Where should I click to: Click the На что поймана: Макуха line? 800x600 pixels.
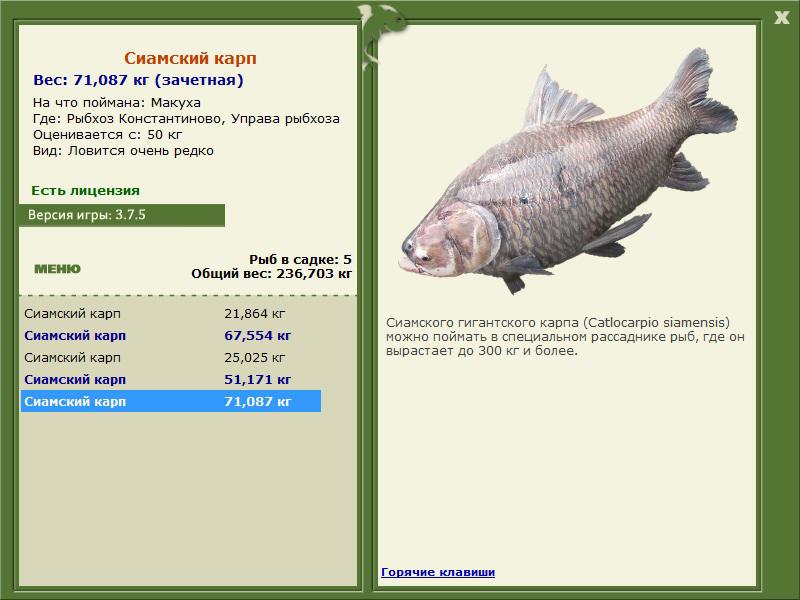point(117,103)
